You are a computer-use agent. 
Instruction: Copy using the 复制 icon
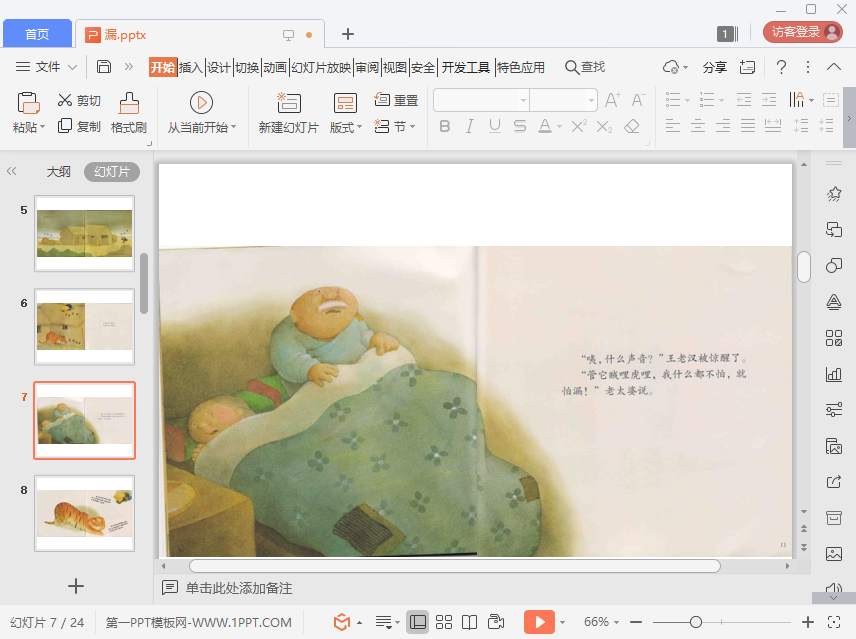point(65,126)
